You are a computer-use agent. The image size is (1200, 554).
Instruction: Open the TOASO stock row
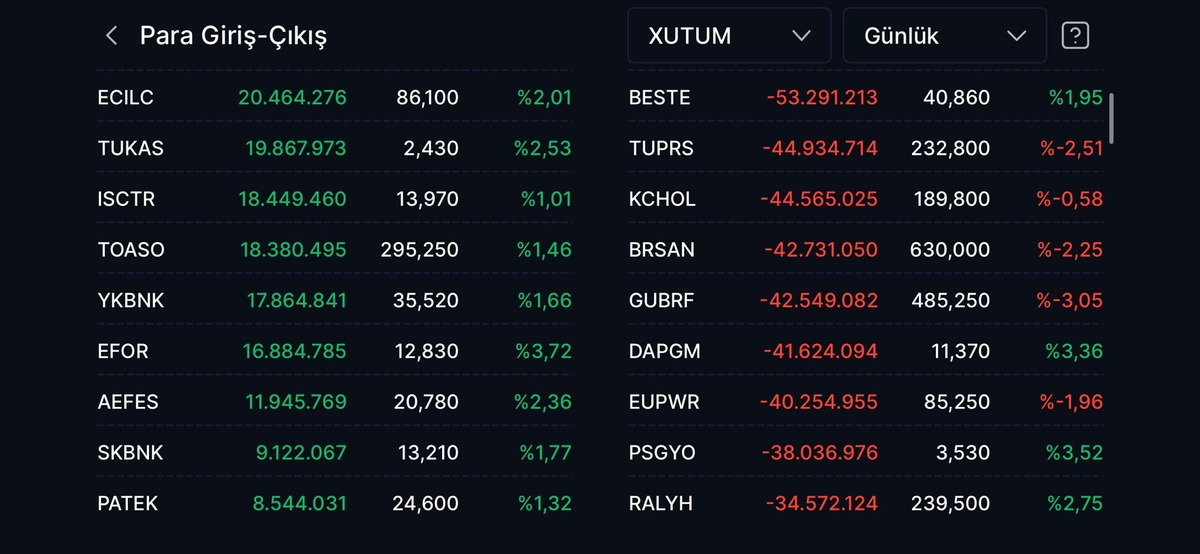click(x=335, y=250)
